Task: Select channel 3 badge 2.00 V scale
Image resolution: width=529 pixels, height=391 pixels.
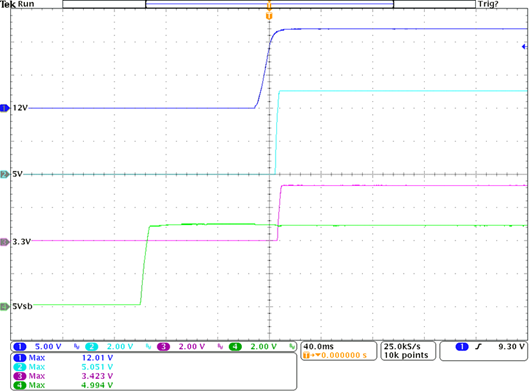Action: [181, 346]
